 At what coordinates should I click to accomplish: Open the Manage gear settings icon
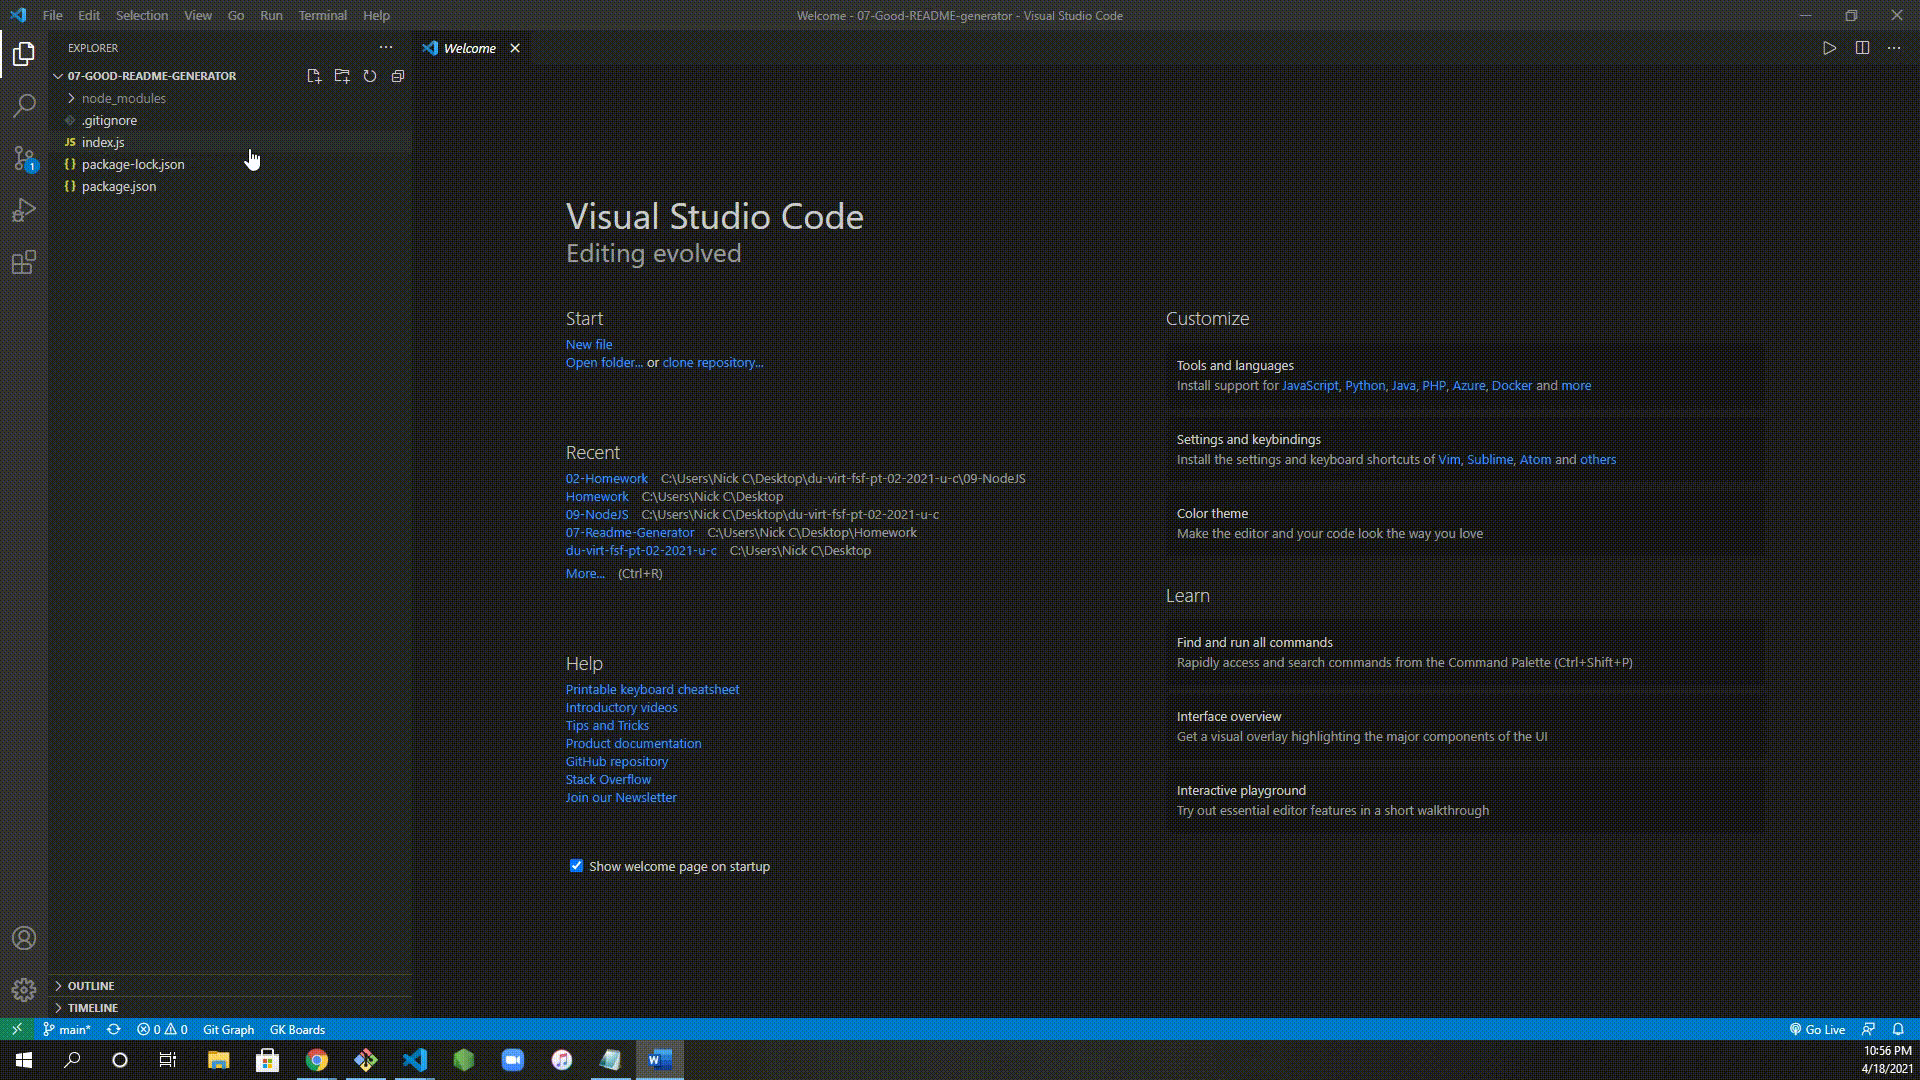(24, 990)
